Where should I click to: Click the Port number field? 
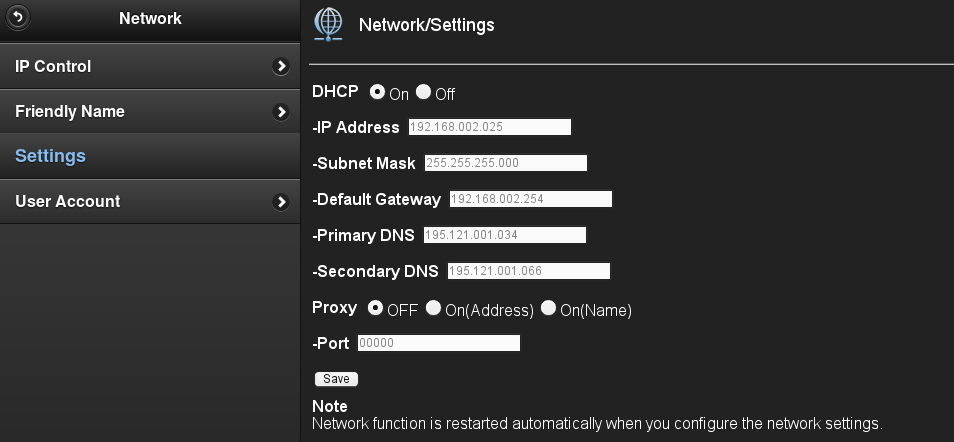point(438,343)
